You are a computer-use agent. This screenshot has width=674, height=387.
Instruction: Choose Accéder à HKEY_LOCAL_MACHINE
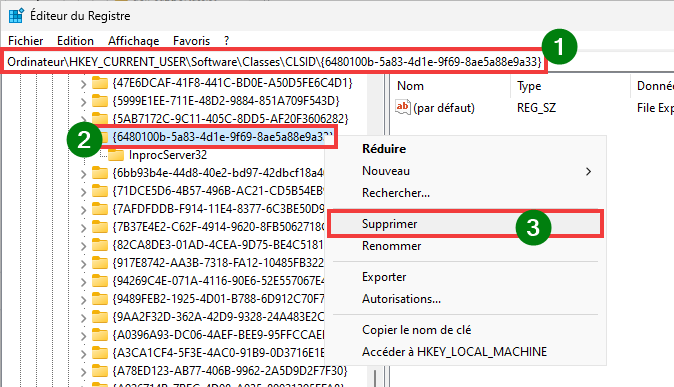click(454, 351)
